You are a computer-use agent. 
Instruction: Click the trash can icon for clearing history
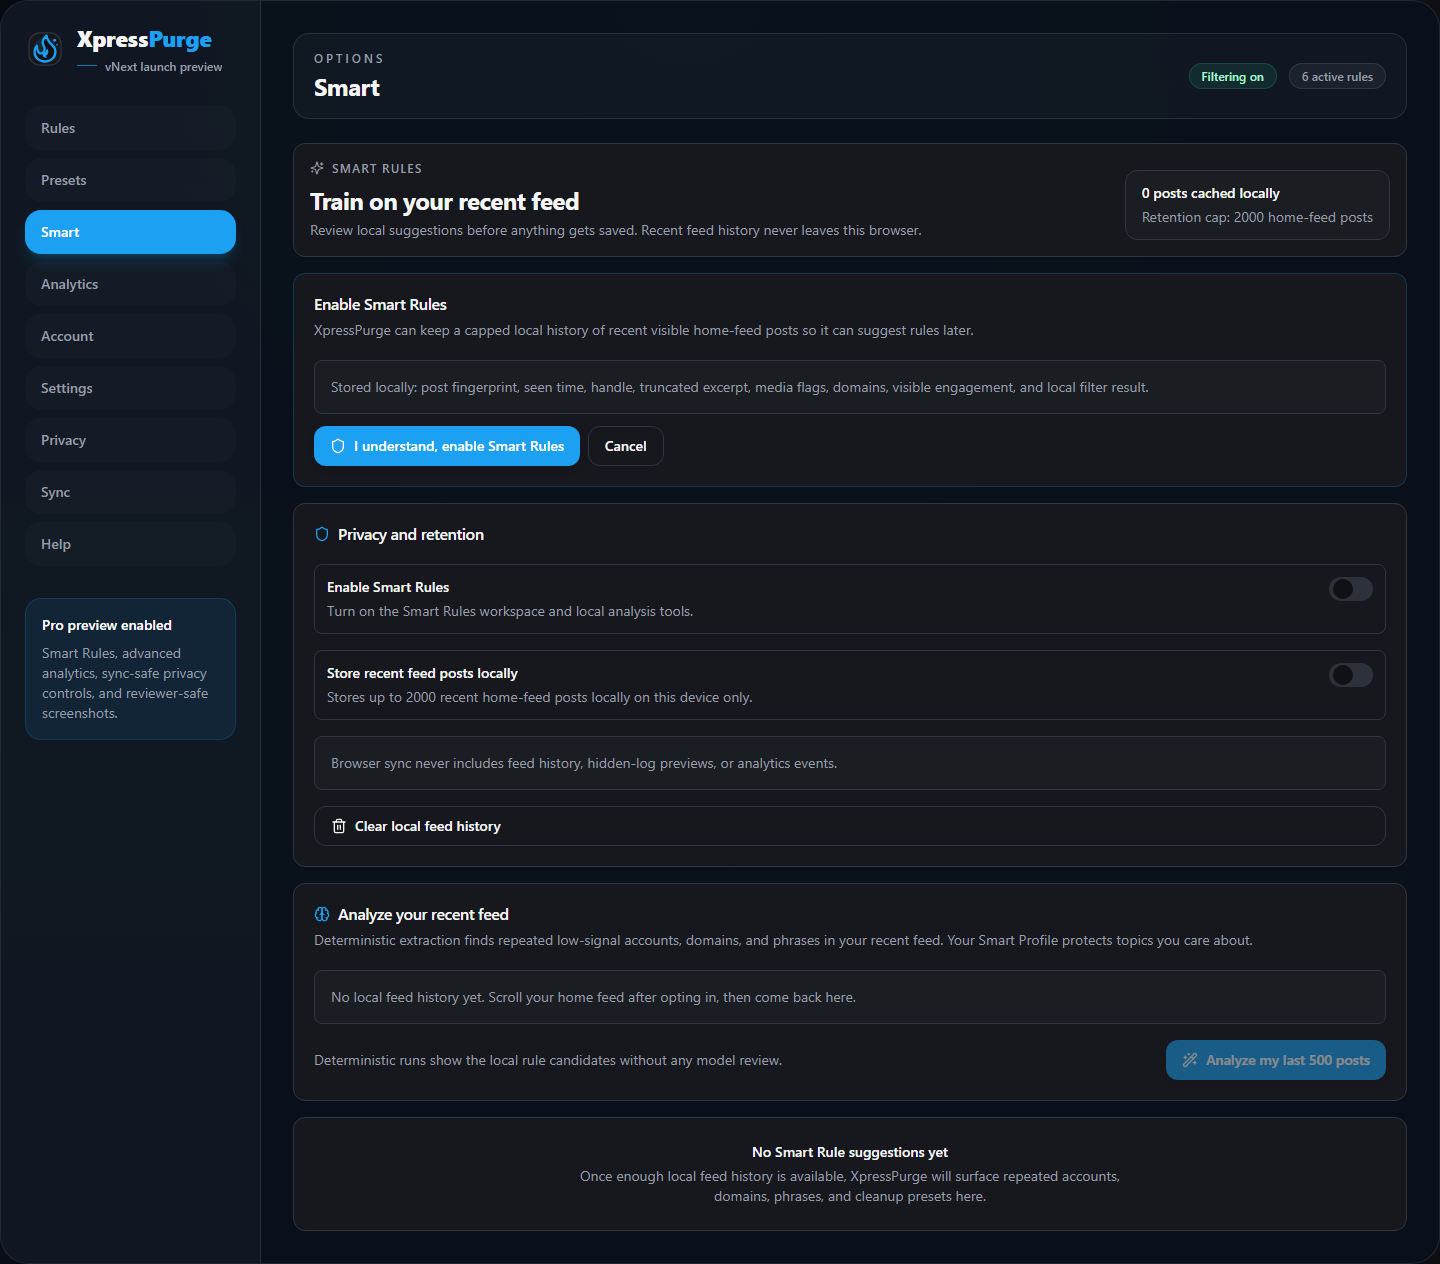339,826
